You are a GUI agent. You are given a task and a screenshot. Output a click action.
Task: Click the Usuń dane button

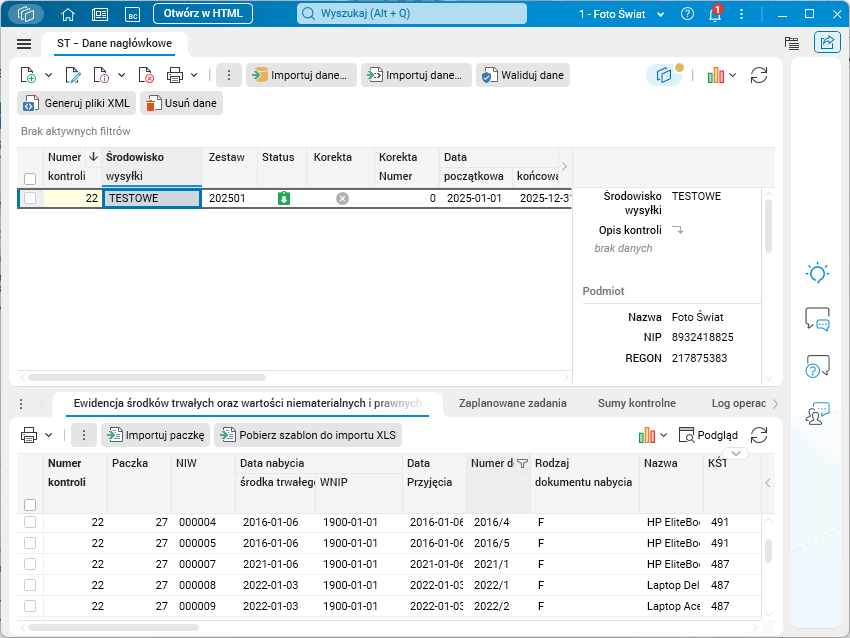click(x=181, y=103)
